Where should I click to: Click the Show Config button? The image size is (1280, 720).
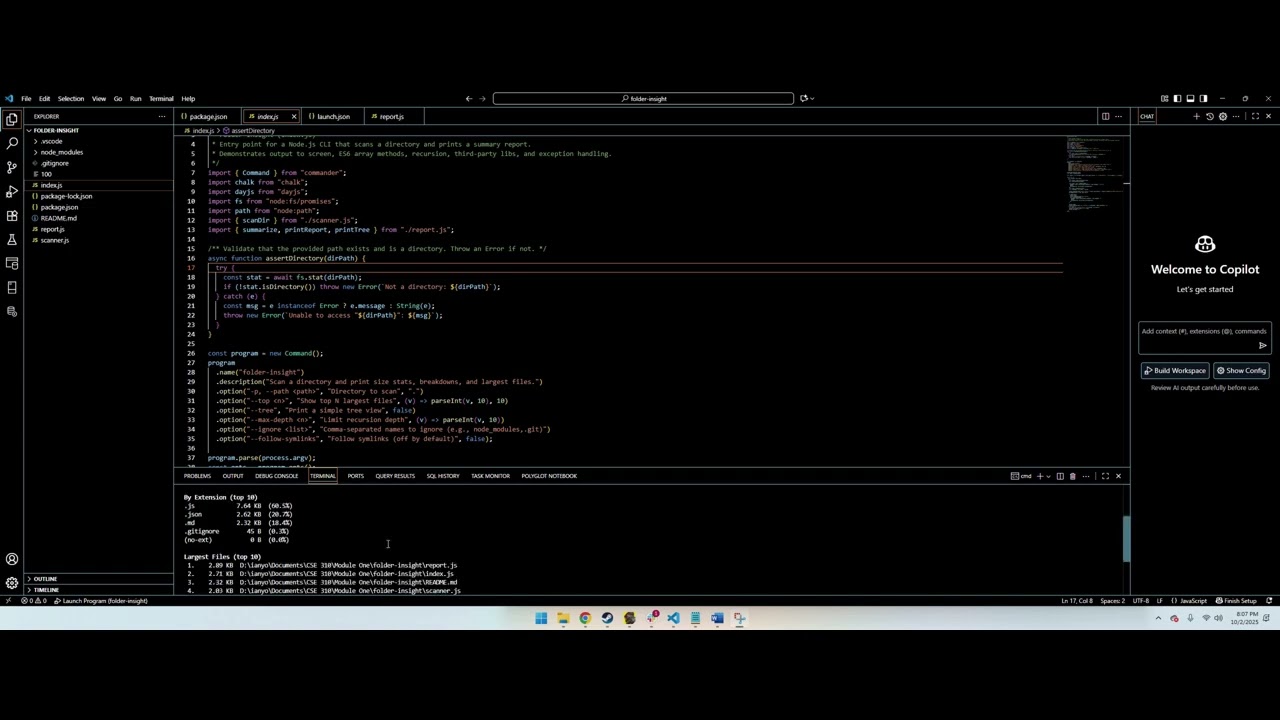pyautogui.click(x=1241, y=370)
